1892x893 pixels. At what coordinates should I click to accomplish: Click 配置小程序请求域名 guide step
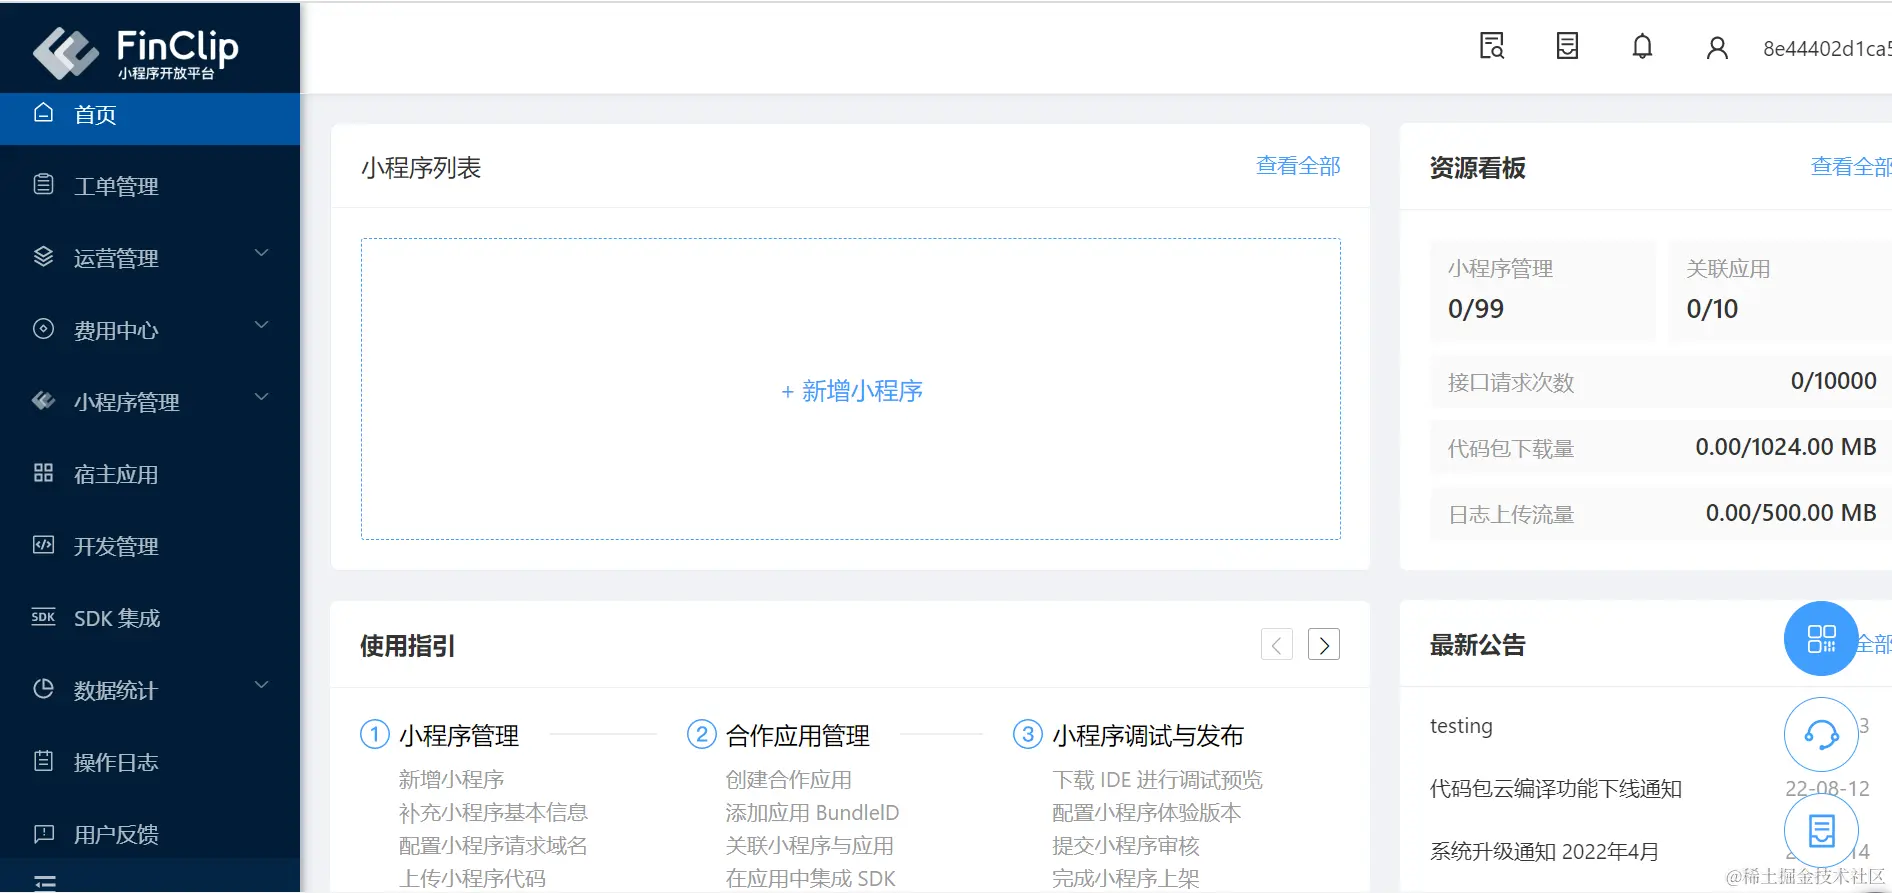[x=493, y=845]
